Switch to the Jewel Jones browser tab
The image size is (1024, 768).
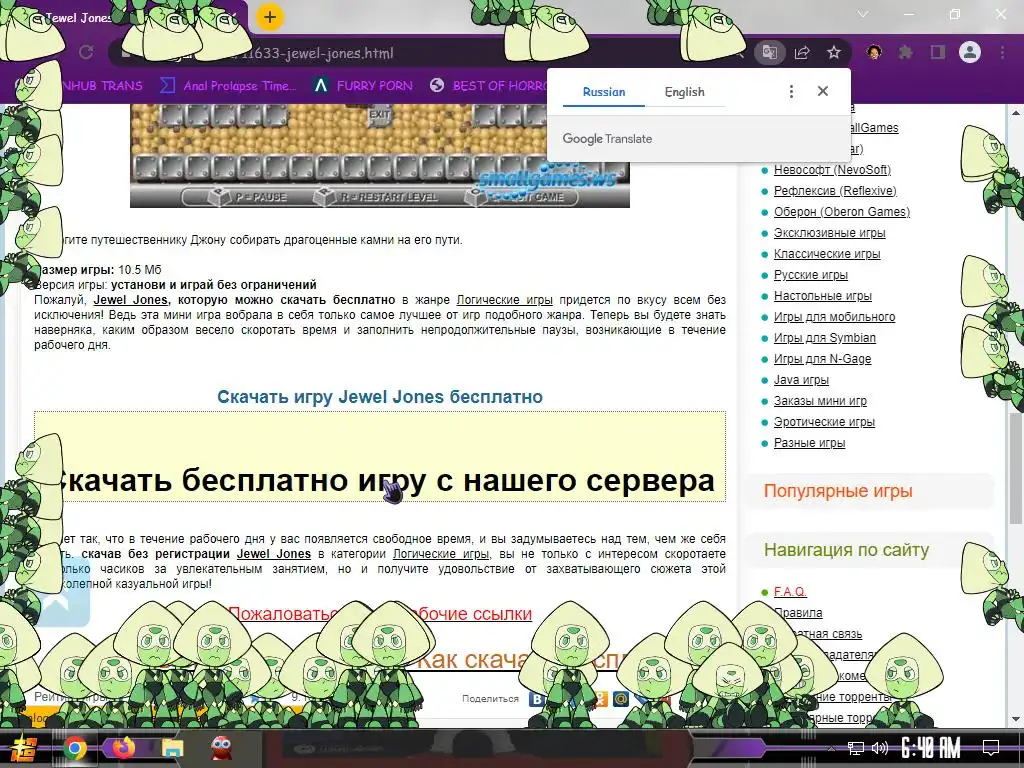(x=124, y=18)
